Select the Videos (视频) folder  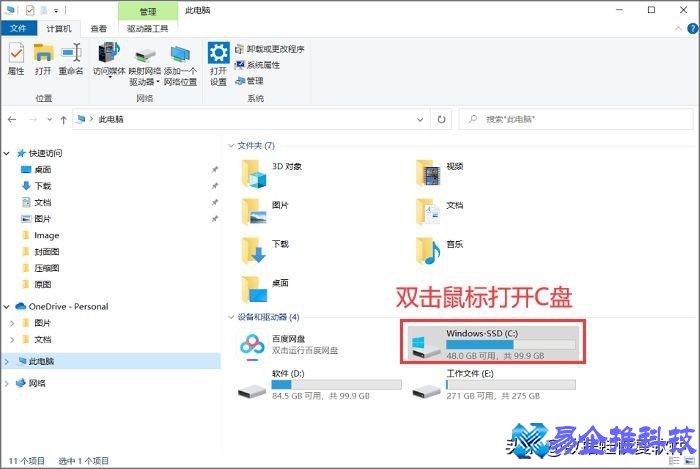coord(440,174)
